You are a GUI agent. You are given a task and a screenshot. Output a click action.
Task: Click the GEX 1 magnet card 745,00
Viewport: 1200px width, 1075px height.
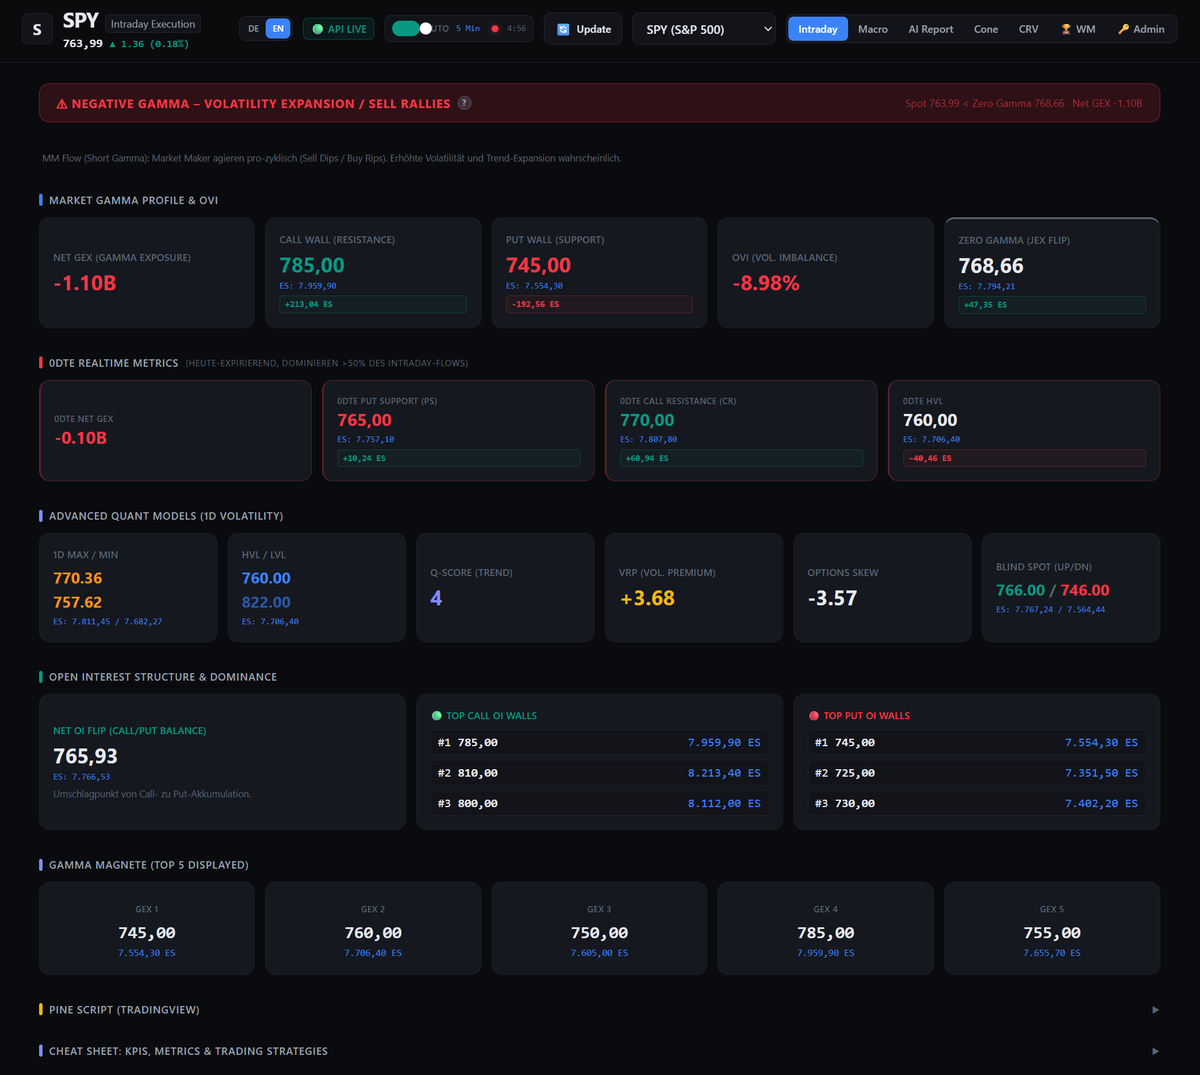[x=147, y=928]
